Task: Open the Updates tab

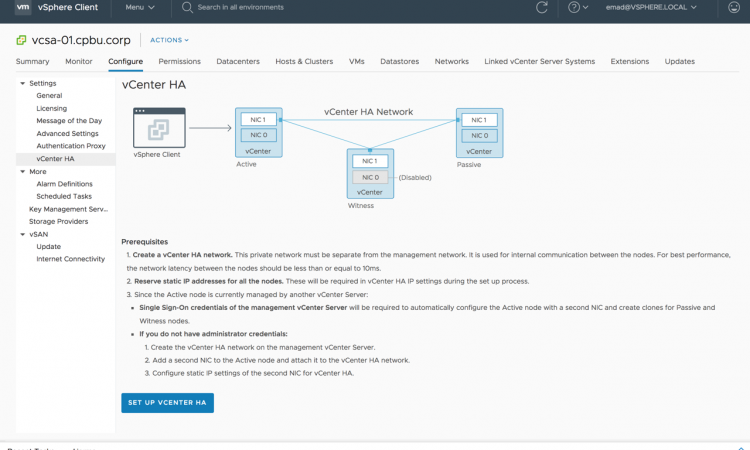Action: pyautogui.click(x=680, y=61)
